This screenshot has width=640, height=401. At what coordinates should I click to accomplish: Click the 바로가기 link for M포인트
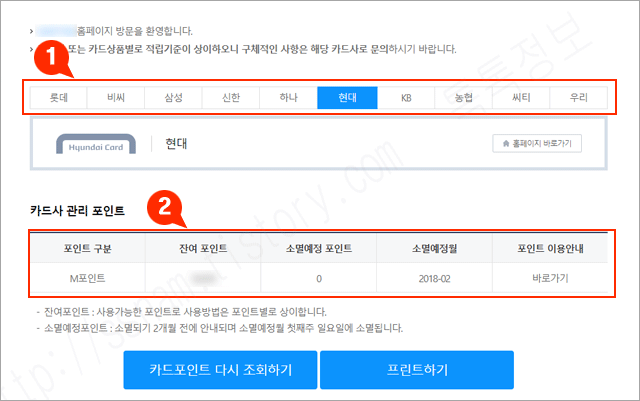(550, 278)
